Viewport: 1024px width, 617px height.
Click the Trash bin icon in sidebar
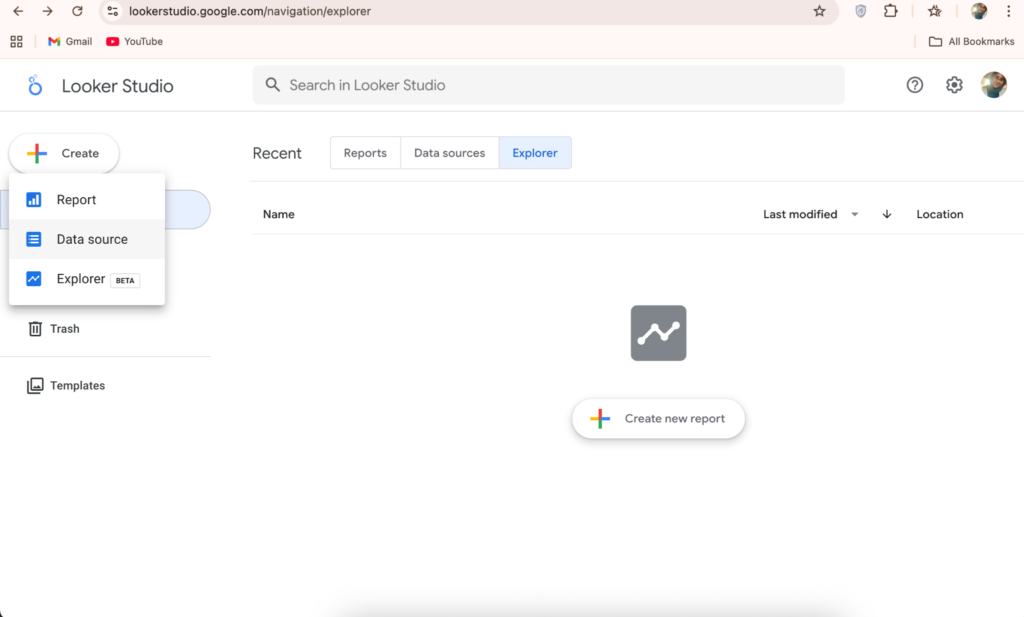click(35, 329)
